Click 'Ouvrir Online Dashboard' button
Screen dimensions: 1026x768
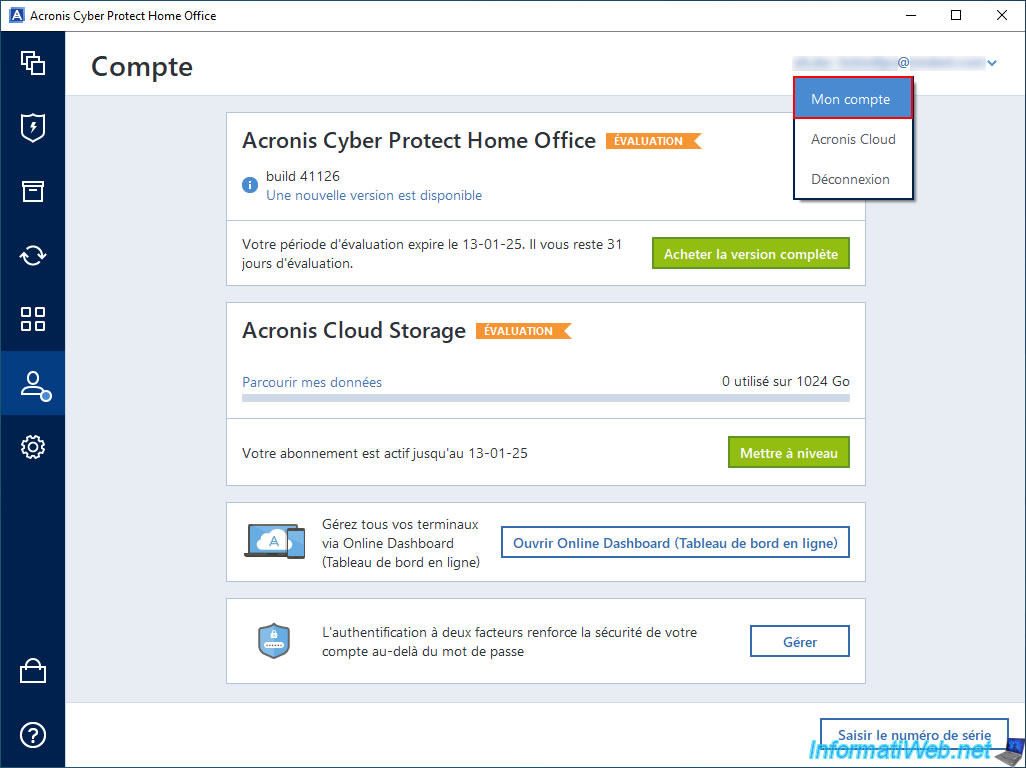tap(675, 543)
